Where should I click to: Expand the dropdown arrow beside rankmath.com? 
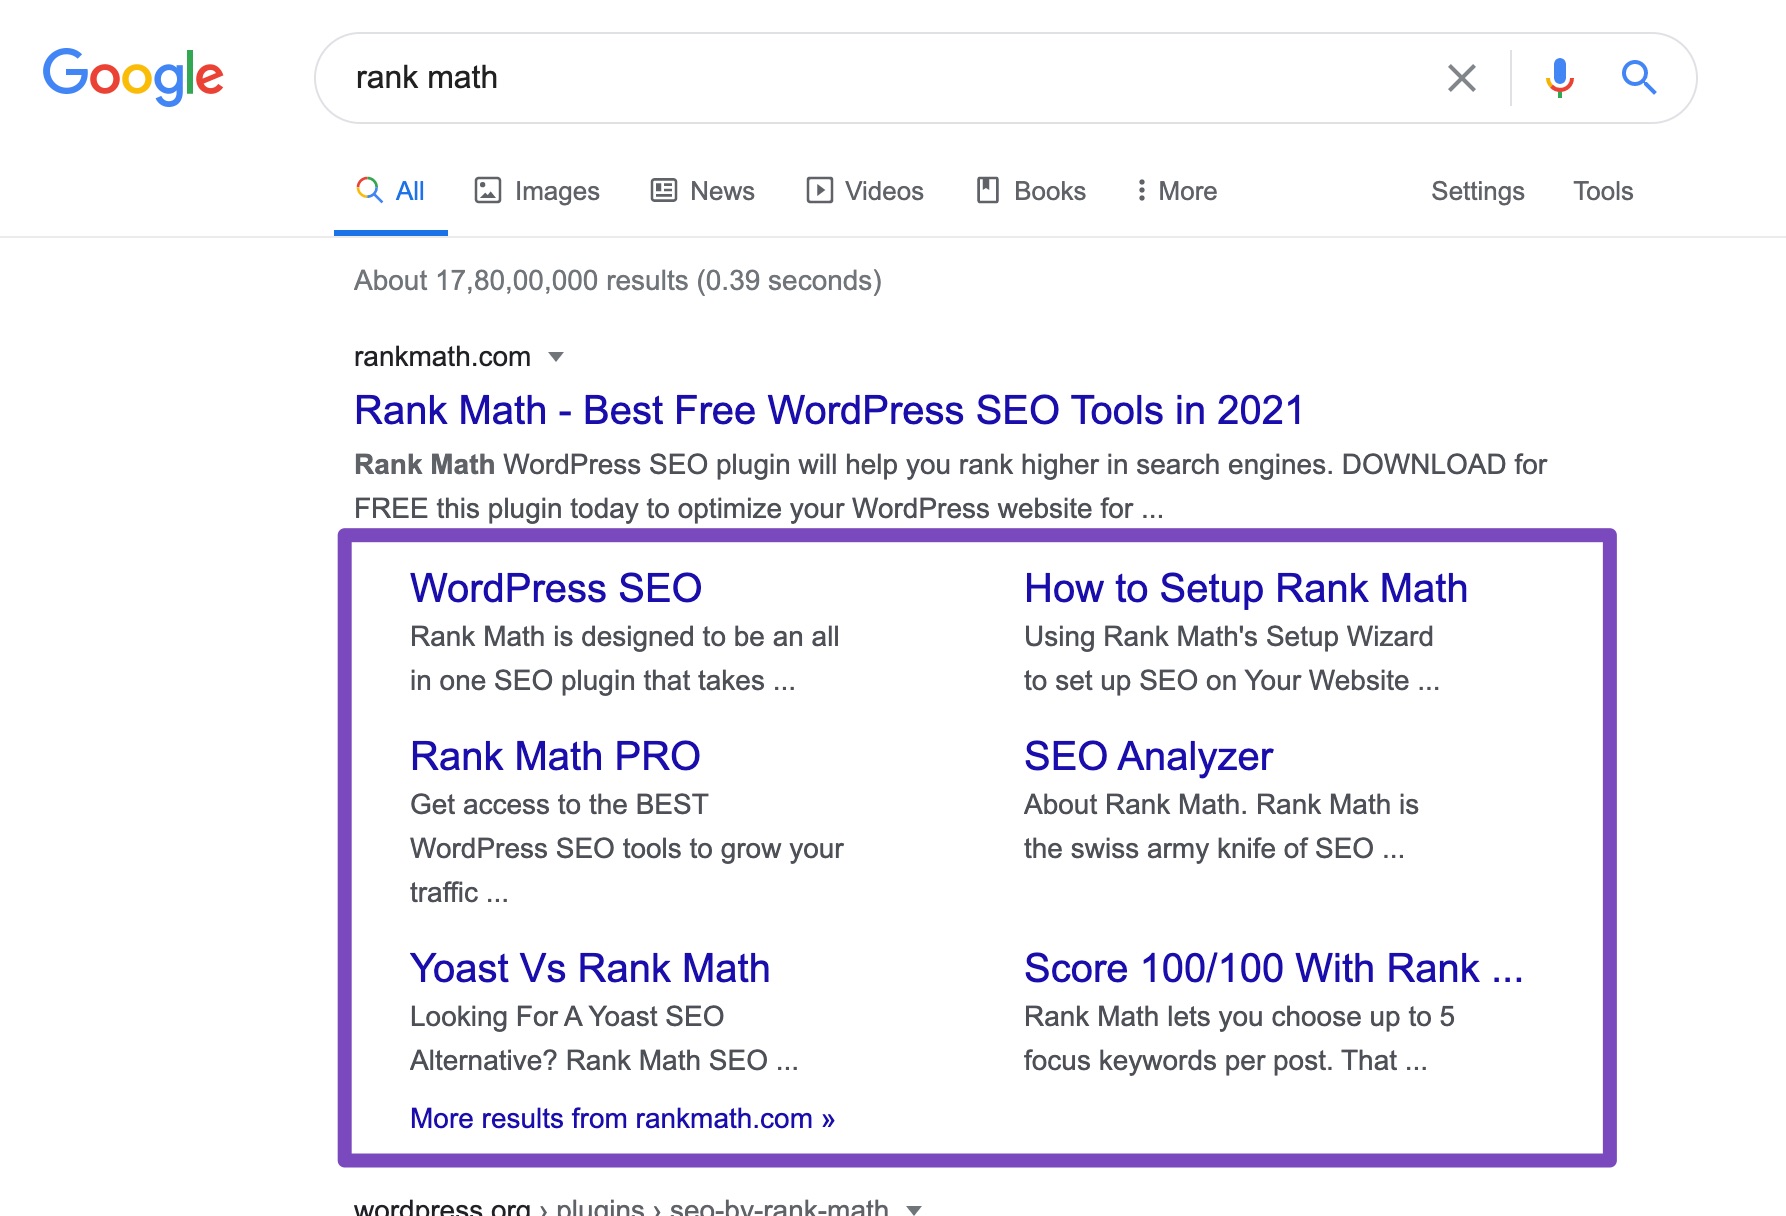point(556,357)
